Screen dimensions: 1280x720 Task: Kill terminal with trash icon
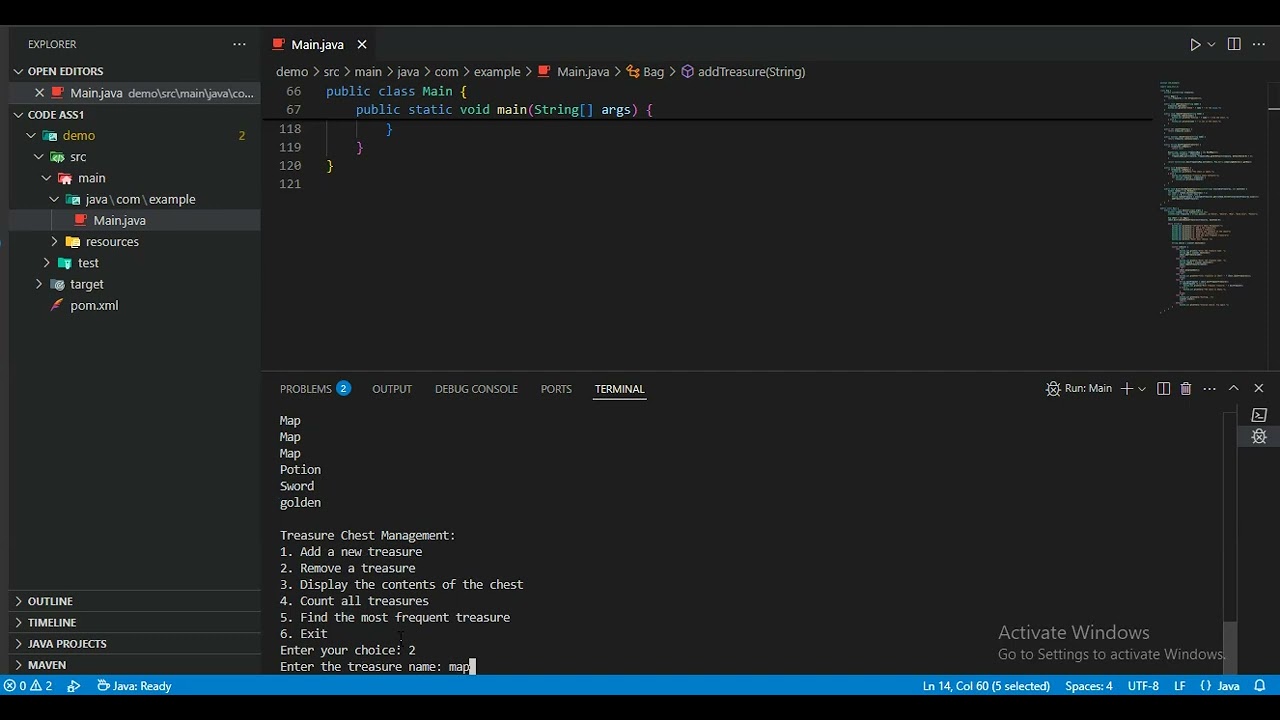(1186, 388)
